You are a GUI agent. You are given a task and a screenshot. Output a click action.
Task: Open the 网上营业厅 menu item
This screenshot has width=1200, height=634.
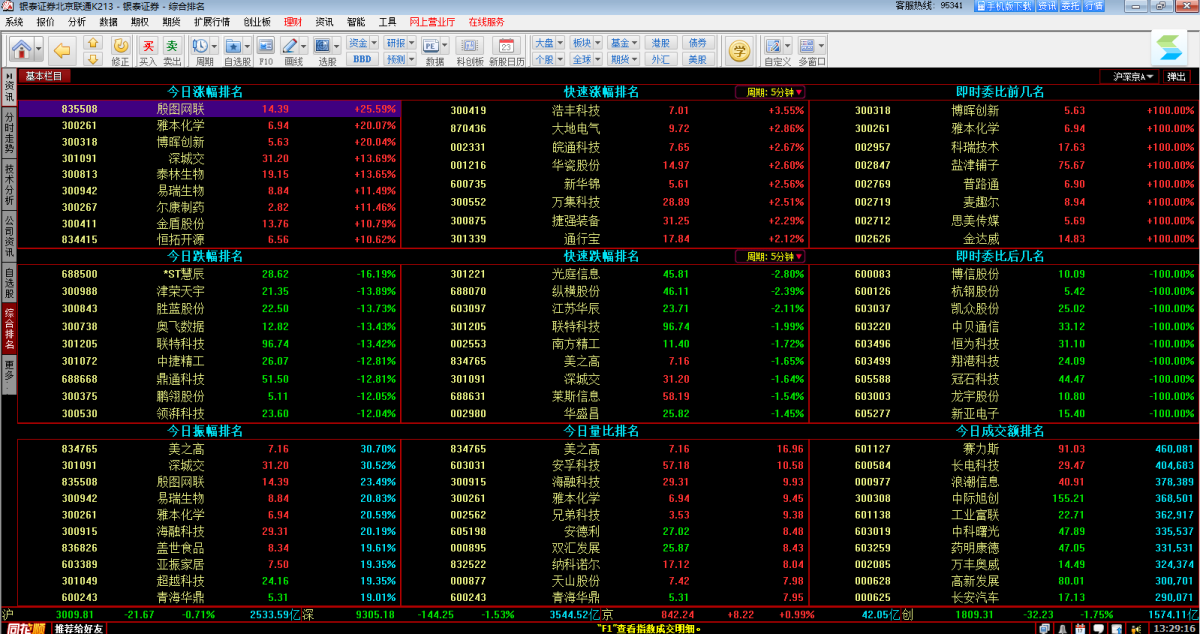point(432,21)
